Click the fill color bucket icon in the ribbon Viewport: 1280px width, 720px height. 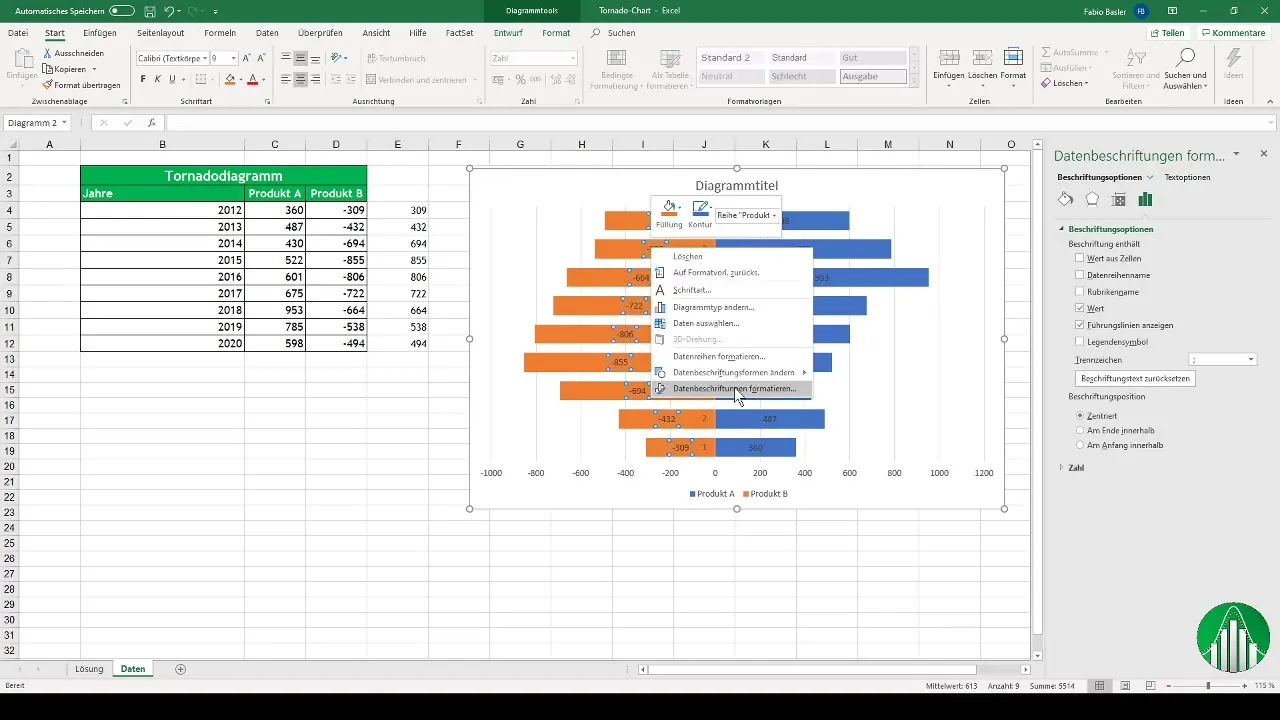[230, 79]
